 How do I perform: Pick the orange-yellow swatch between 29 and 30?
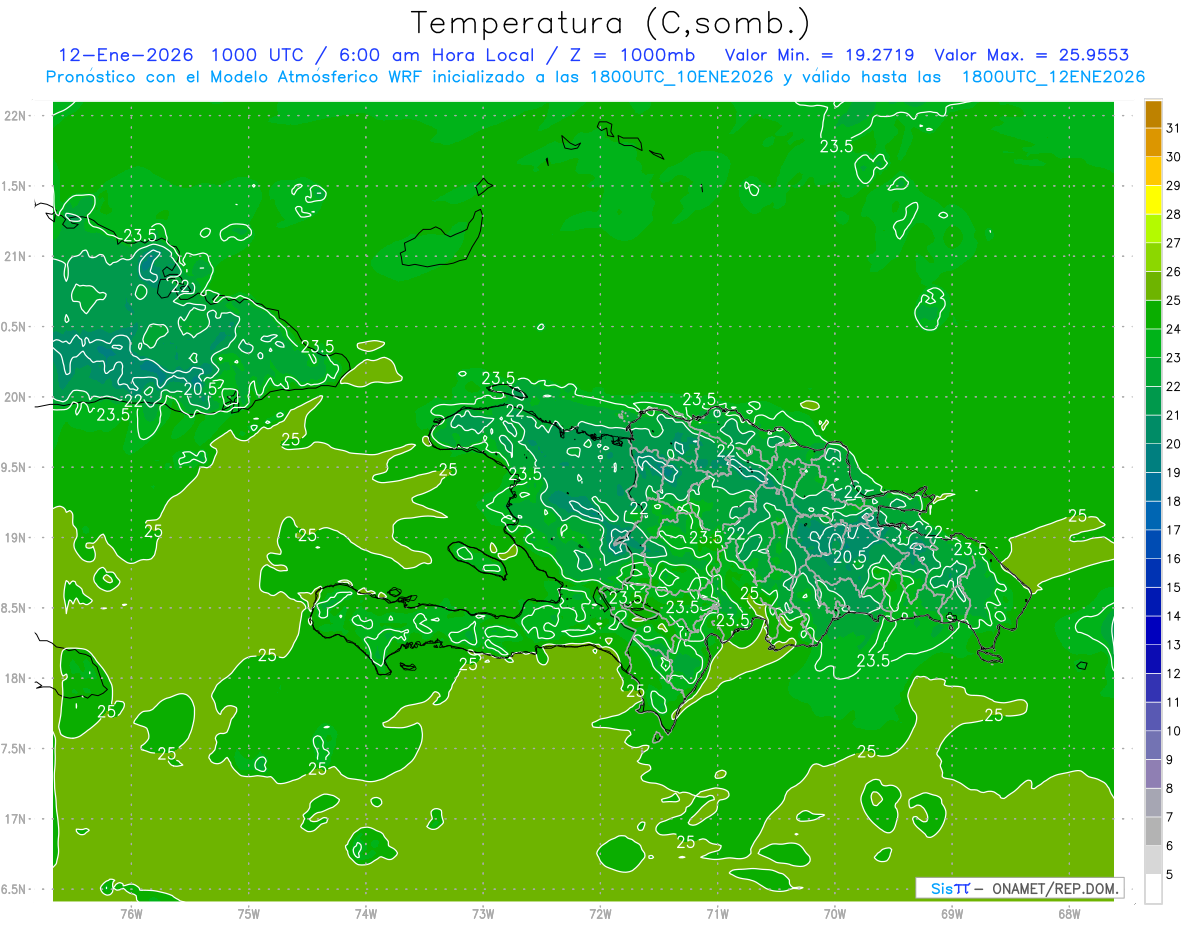click(1153, 171)
